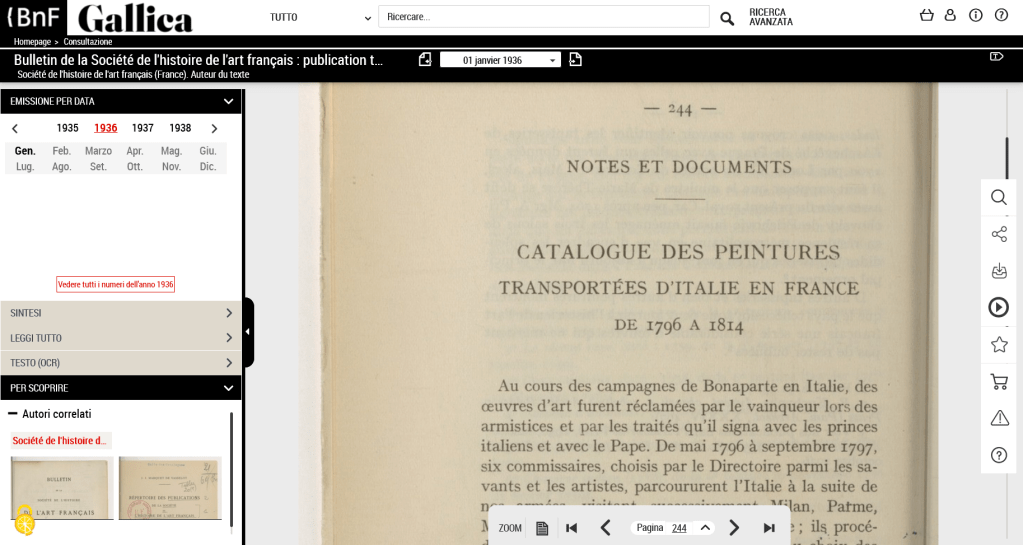The image size is (1023, 545).
Task: Open the 'Sintesi' menu item
Action: (x=120, y=313)
